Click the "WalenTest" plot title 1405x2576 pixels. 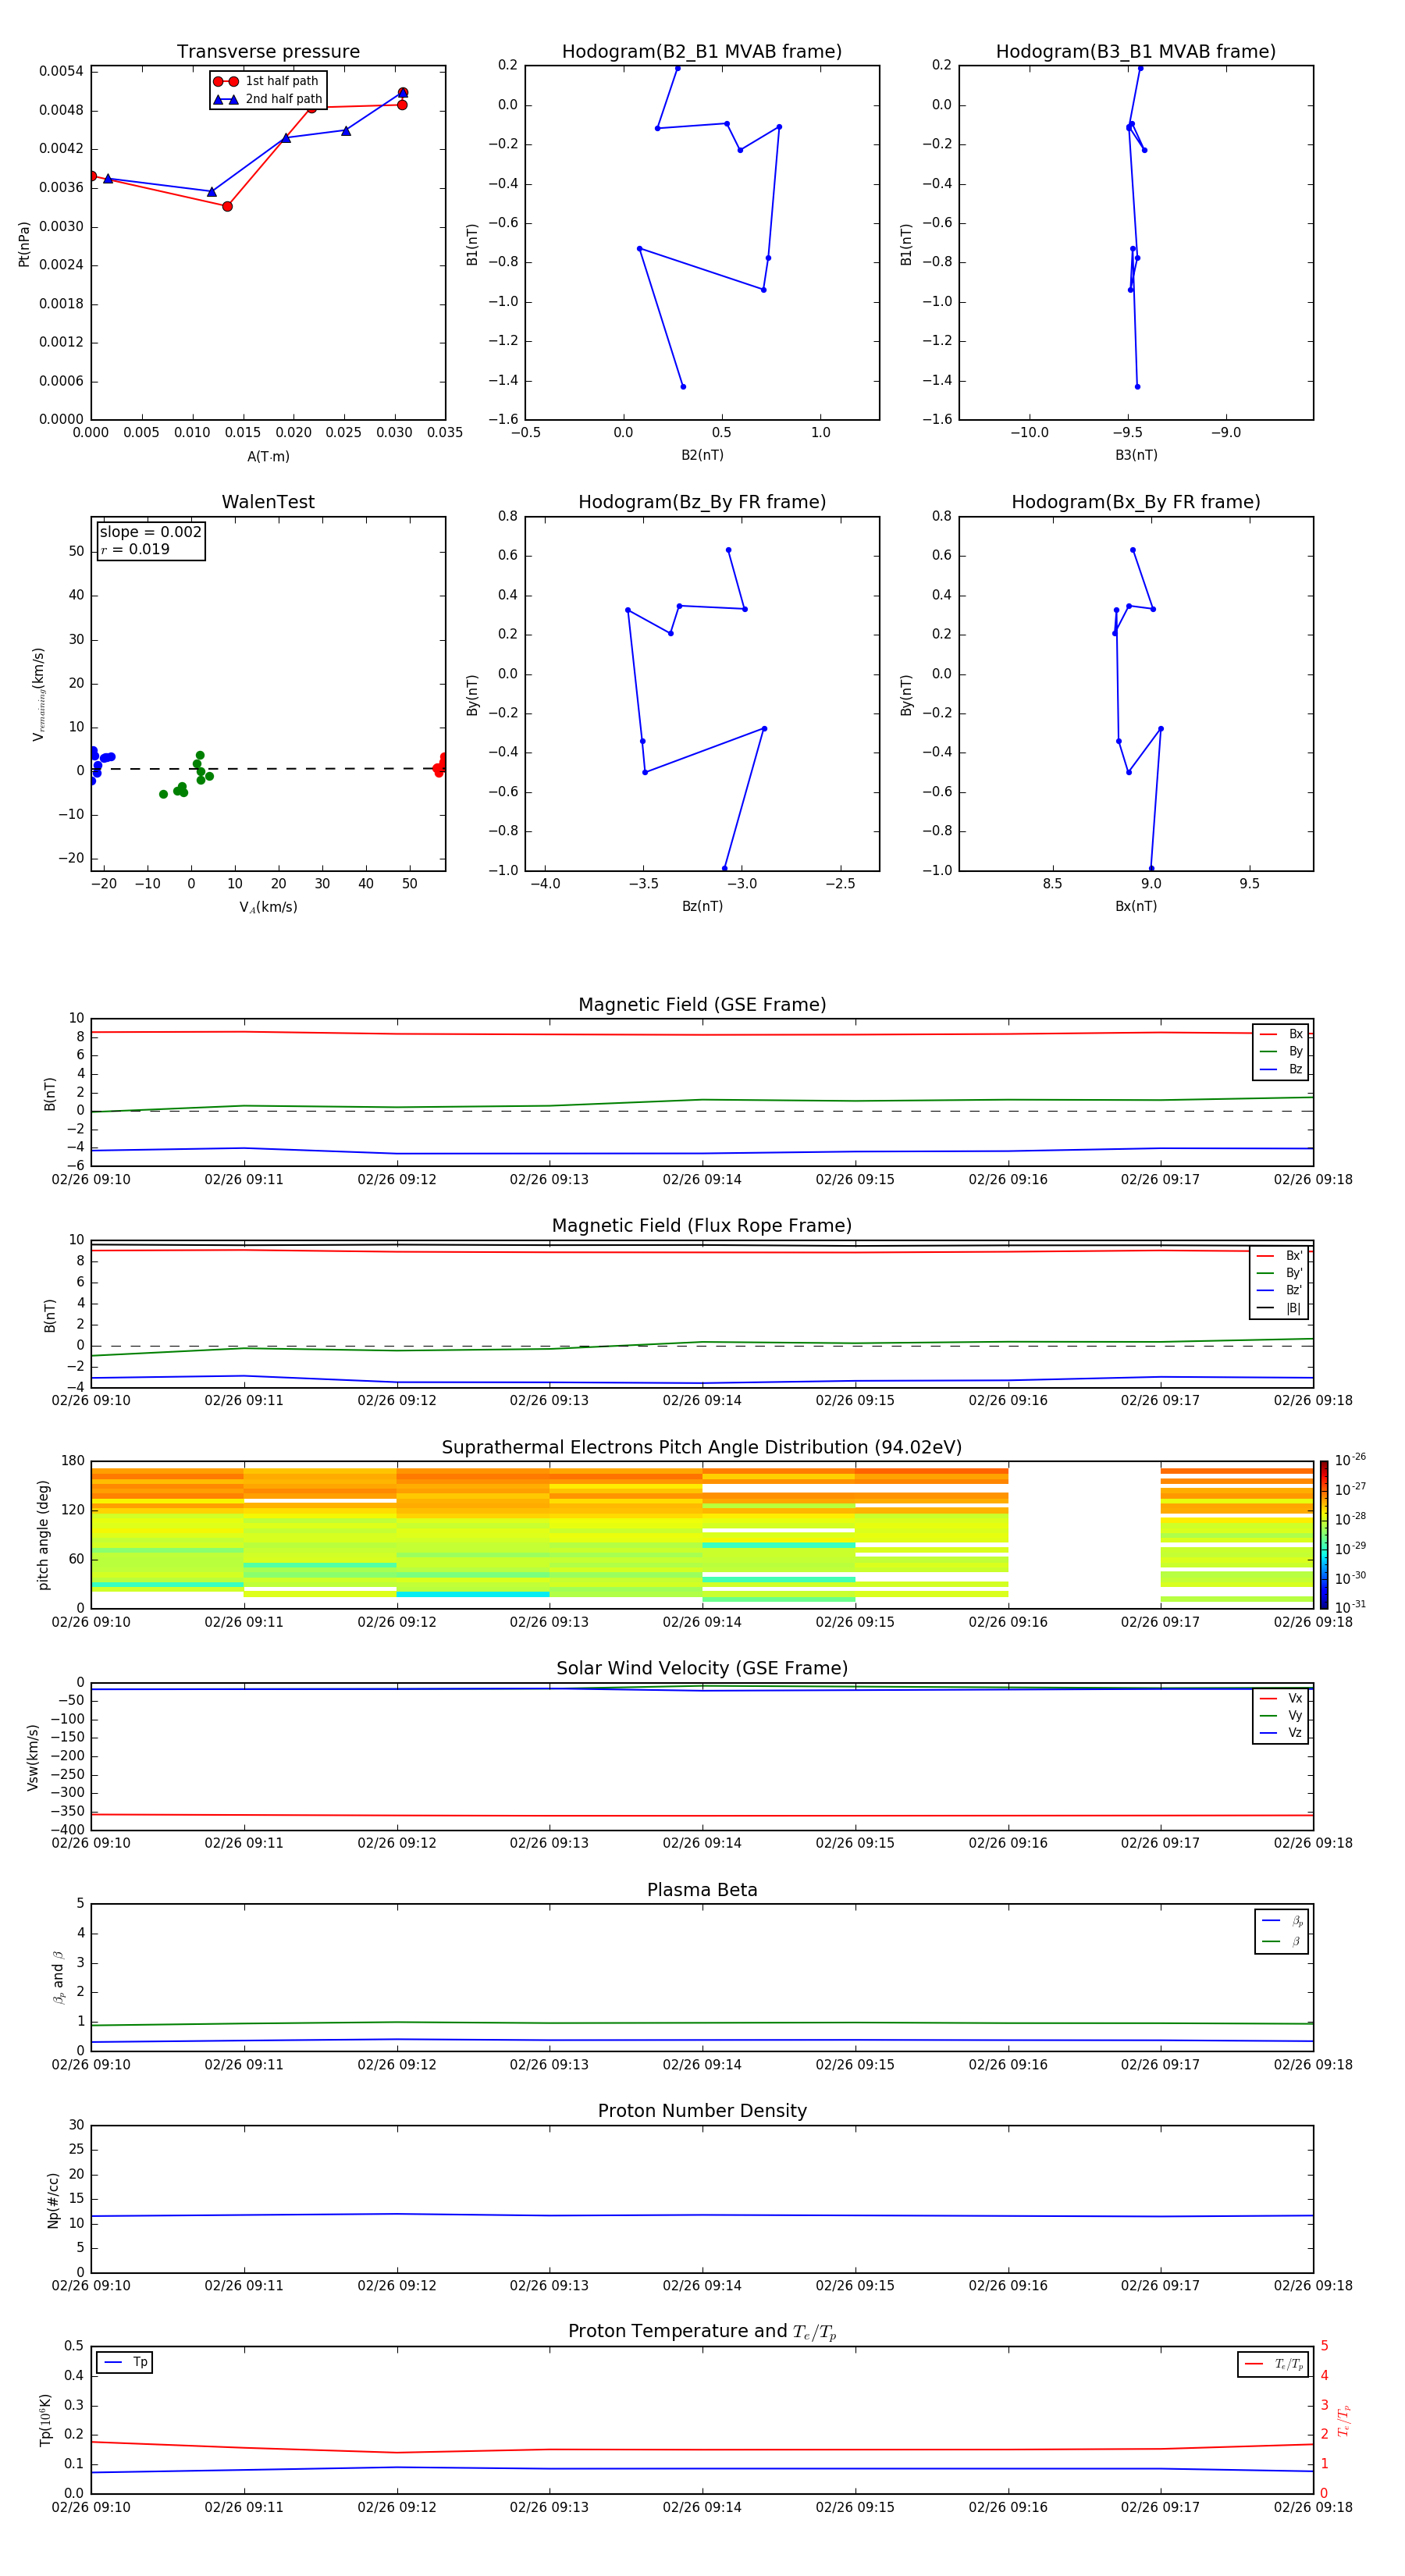point(268,502)
